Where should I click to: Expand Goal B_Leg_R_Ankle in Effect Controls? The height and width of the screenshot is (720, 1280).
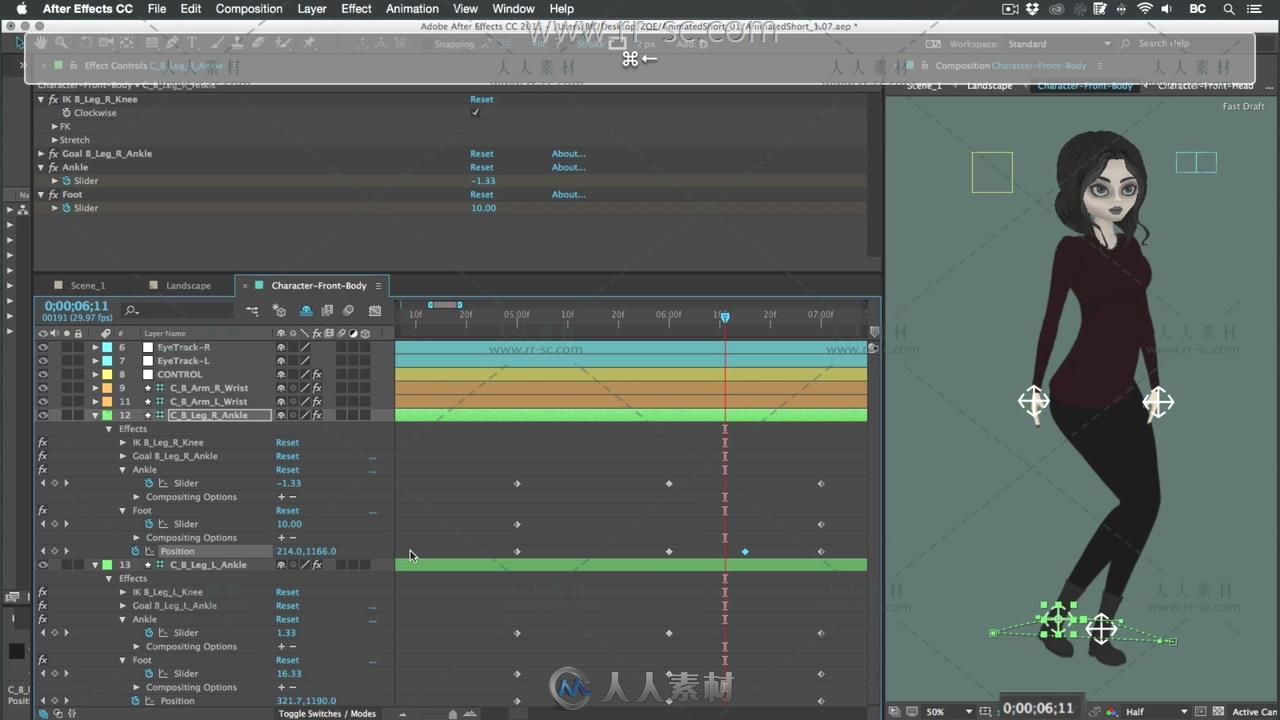click(x=41, y=154)
